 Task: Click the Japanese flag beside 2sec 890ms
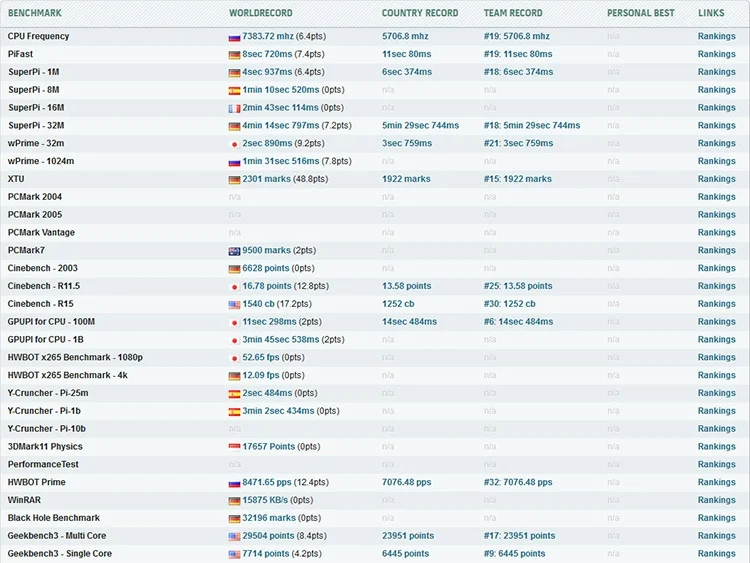pos(234,144)
